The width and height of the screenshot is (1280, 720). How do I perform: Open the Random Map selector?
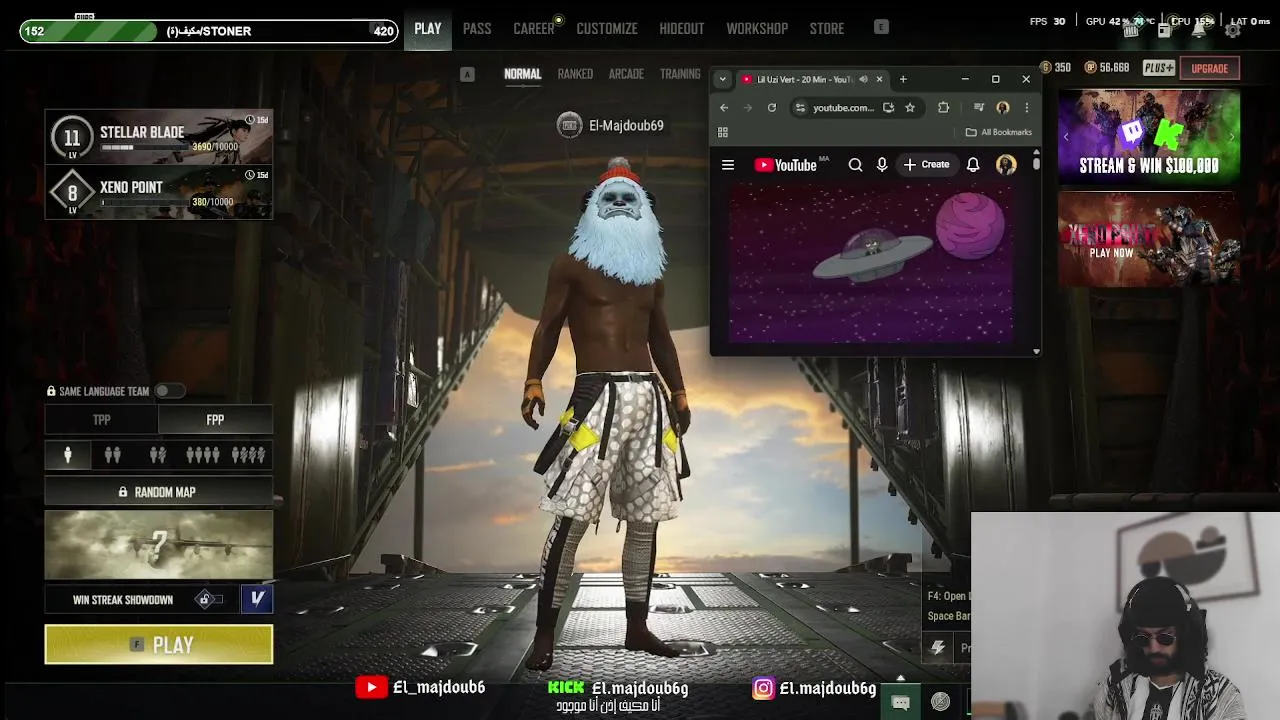pyautogui.click(x=159, y=492)
